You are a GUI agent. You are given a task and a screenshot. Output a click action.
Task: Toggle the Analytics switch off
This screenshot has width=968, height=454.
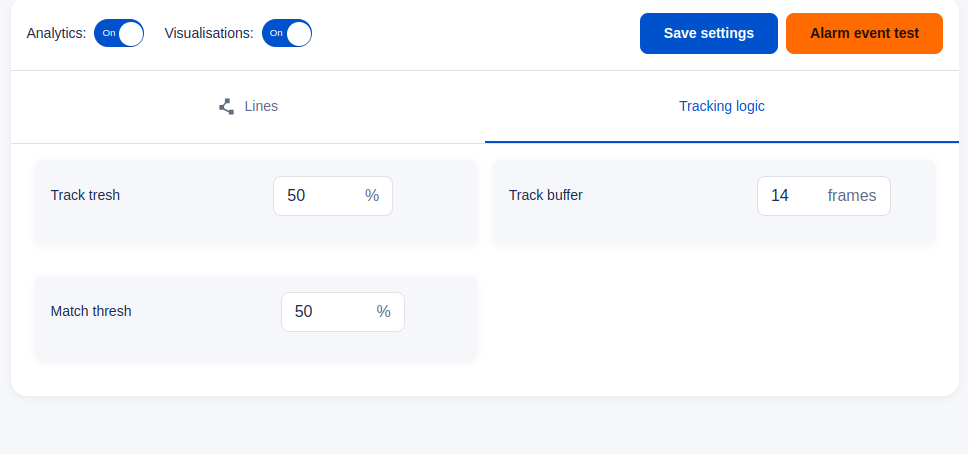click(x=119, y=33)
